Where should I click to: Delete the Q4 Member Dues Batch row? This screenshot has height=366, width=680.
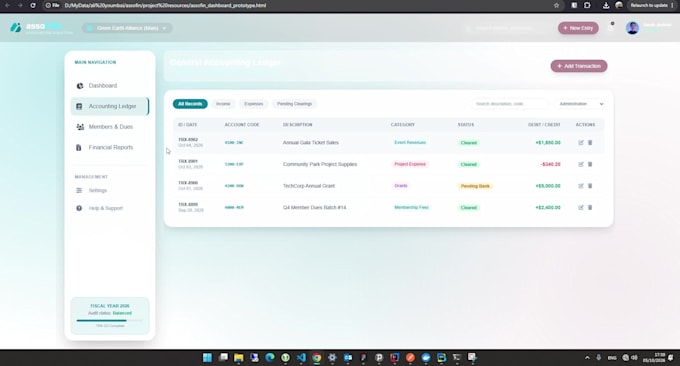(x=590, y=208)
